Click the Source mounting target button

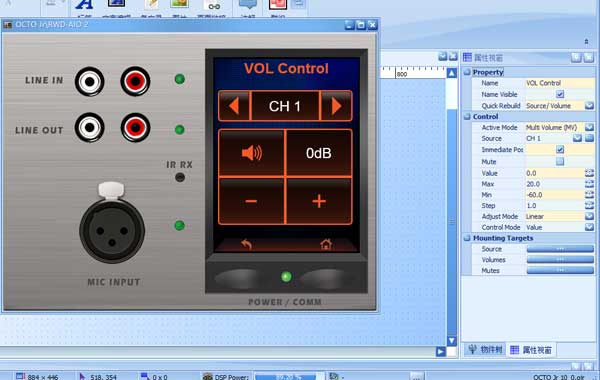coord(560,249)
